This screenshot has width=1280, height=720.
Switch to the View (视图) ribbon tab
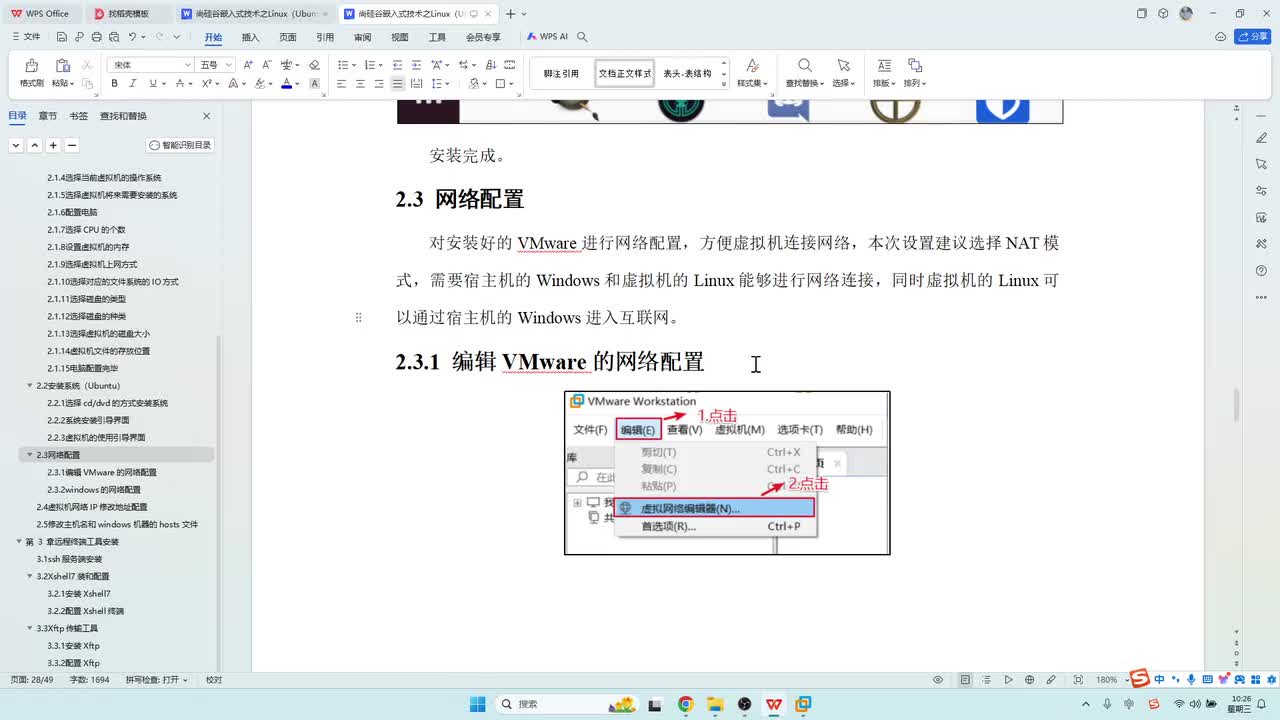(400, 37)
